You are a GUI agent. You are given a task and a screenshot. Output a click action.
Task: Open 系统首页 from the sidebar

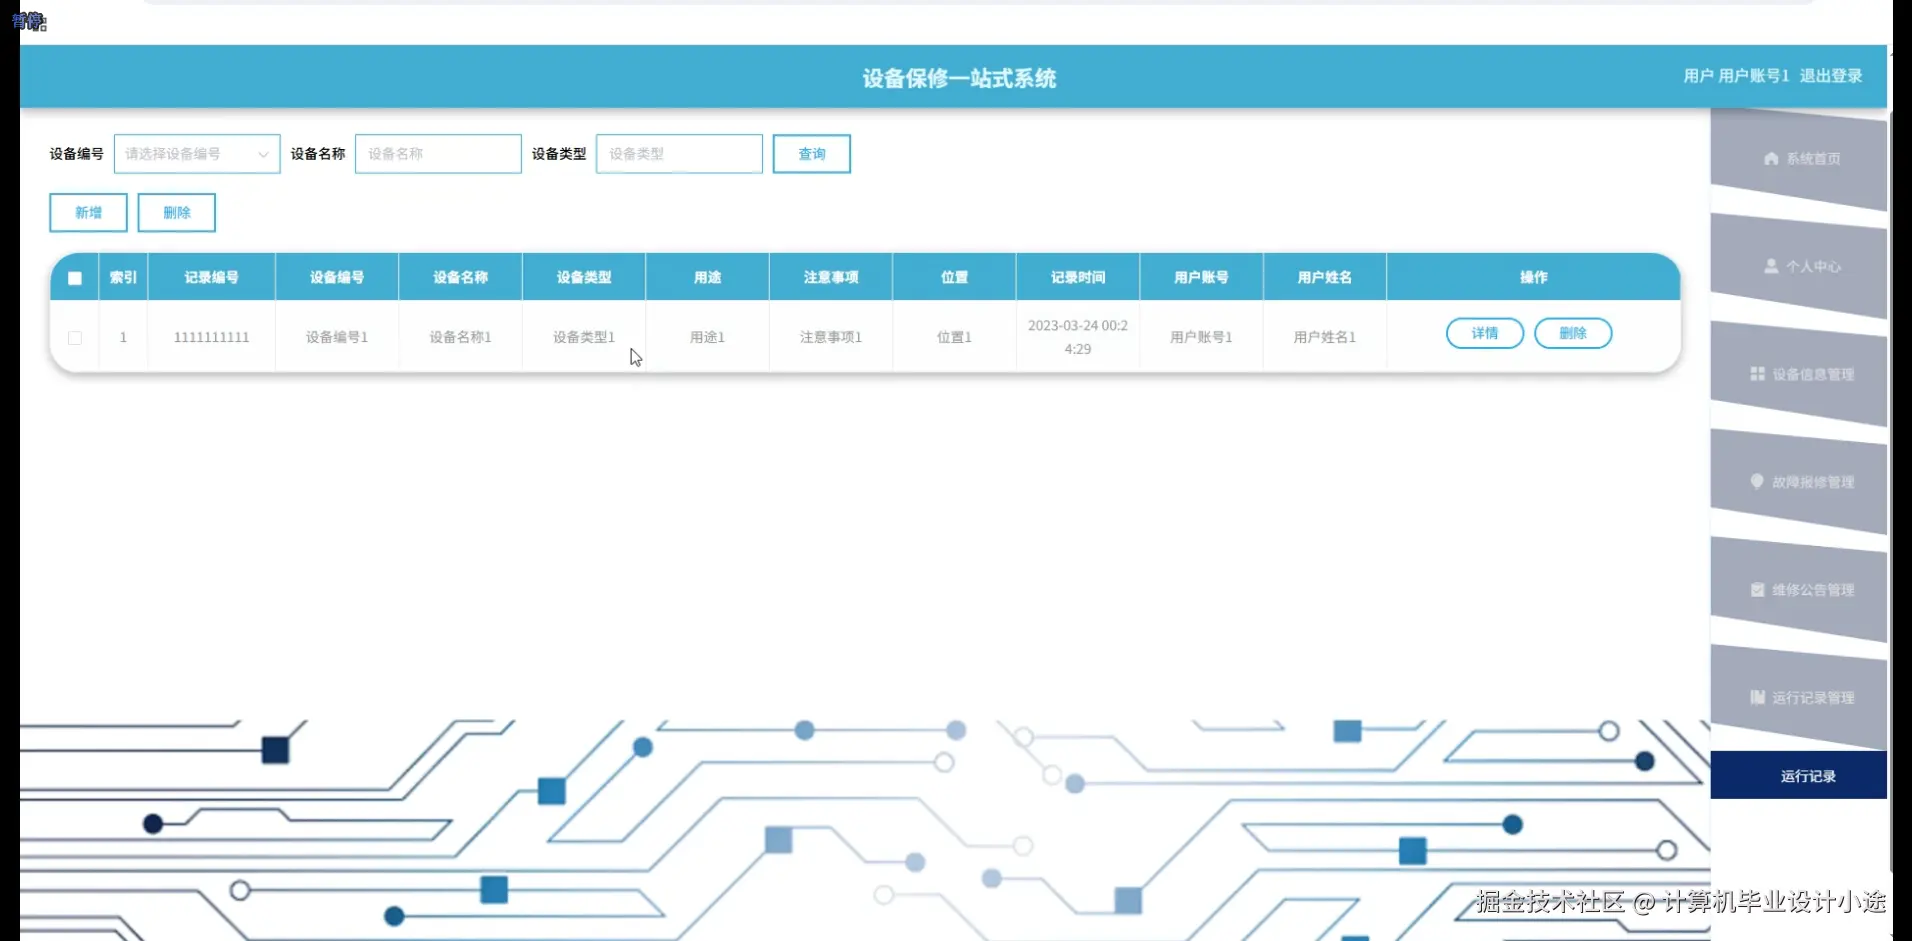click(x=1799, y=159)
